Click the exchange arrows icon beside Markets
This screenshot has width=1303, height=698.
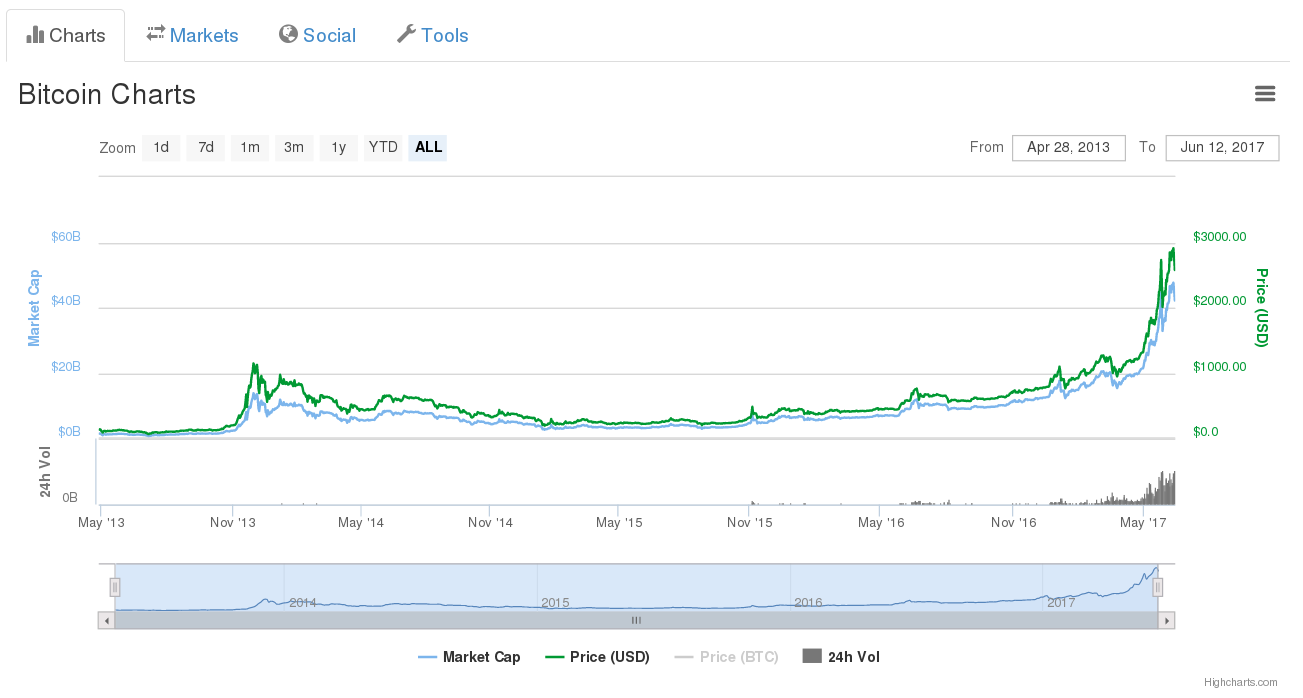click(x=155, y=34)
